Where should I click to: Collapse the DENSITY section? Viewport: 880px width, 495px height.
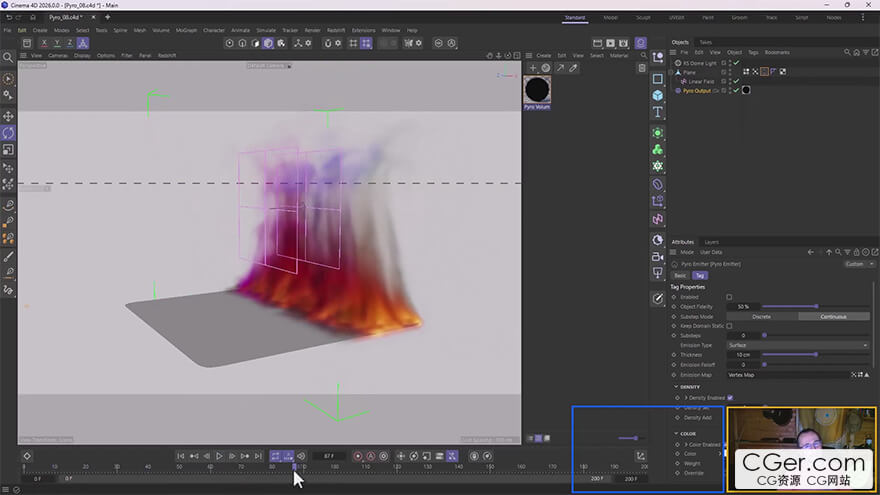[676, 387]
